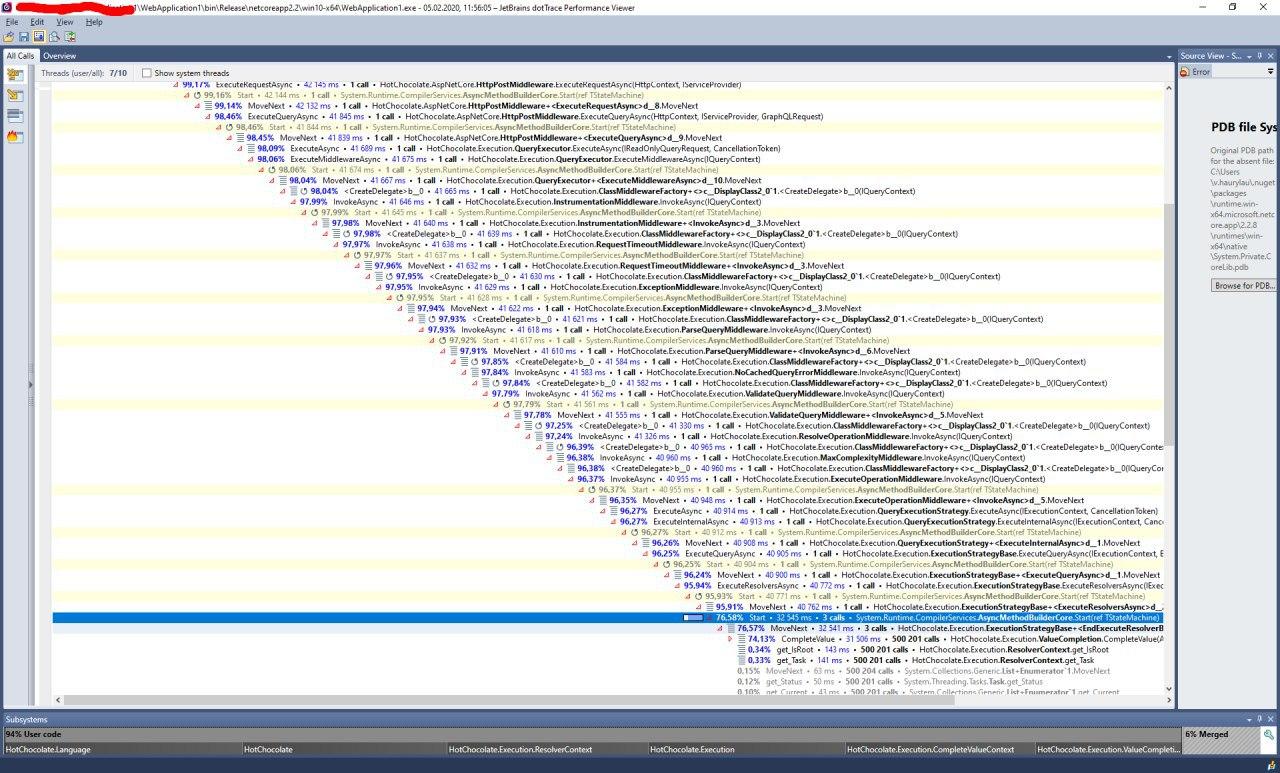The height and width of the screenshot is (773, 1280).
Task: Select the HotChocolate.Execution.ResolverContext subsystem bar
Action: [546, 749]
